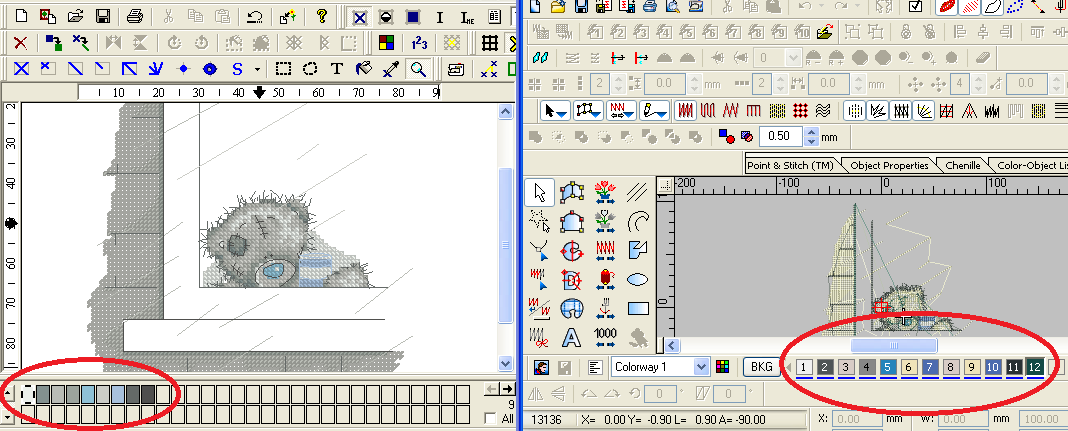The height and width of the screenshot is (431, 1068).
Task: Click the New document icon in left window
Action: click(22, 16)
